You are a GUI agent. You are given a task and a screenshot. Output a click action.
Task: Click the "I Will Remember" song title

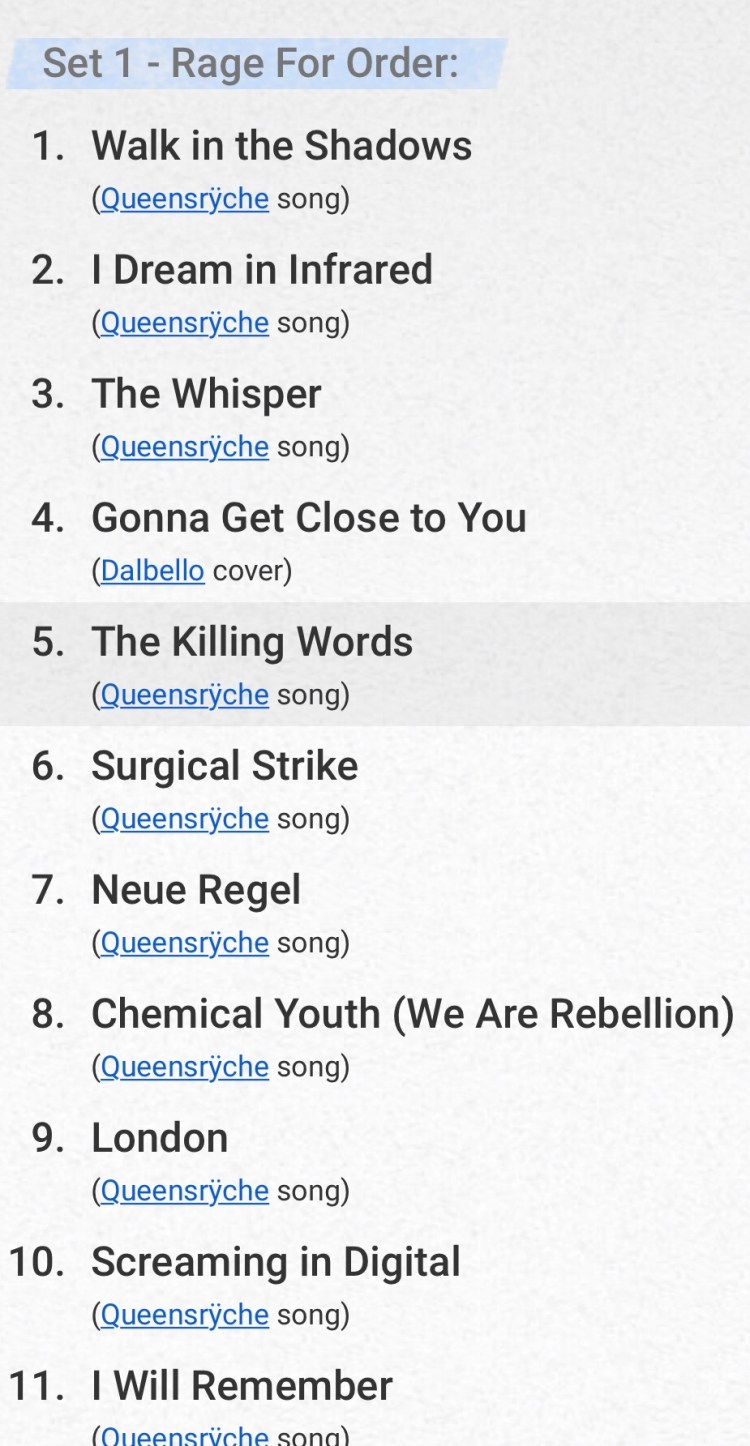click(x=242, y=1386)
